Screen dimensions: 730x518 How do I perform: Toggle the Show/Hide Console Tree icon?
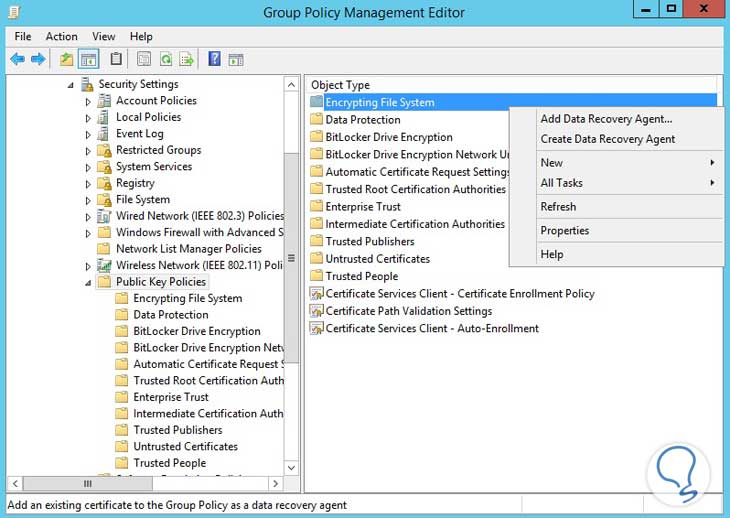click(88, 59)
